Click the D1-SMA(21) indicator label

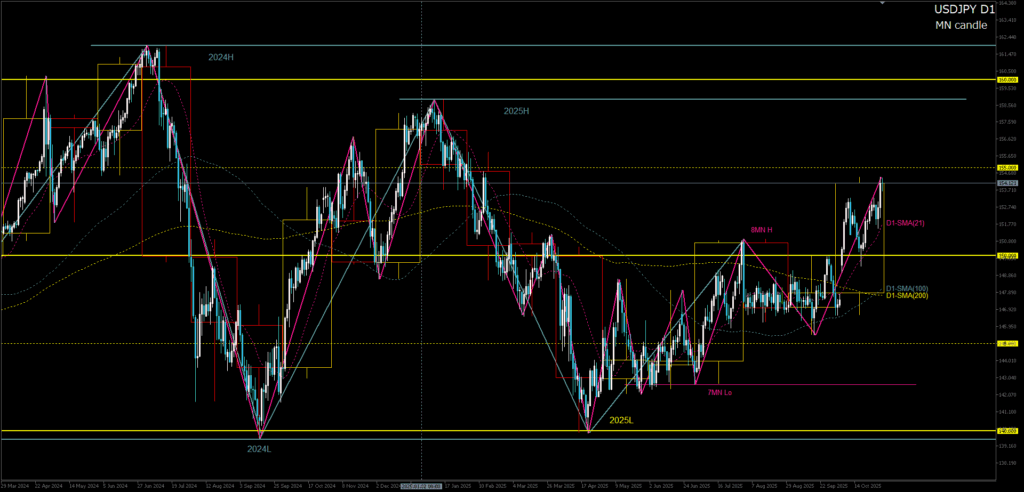907,223
